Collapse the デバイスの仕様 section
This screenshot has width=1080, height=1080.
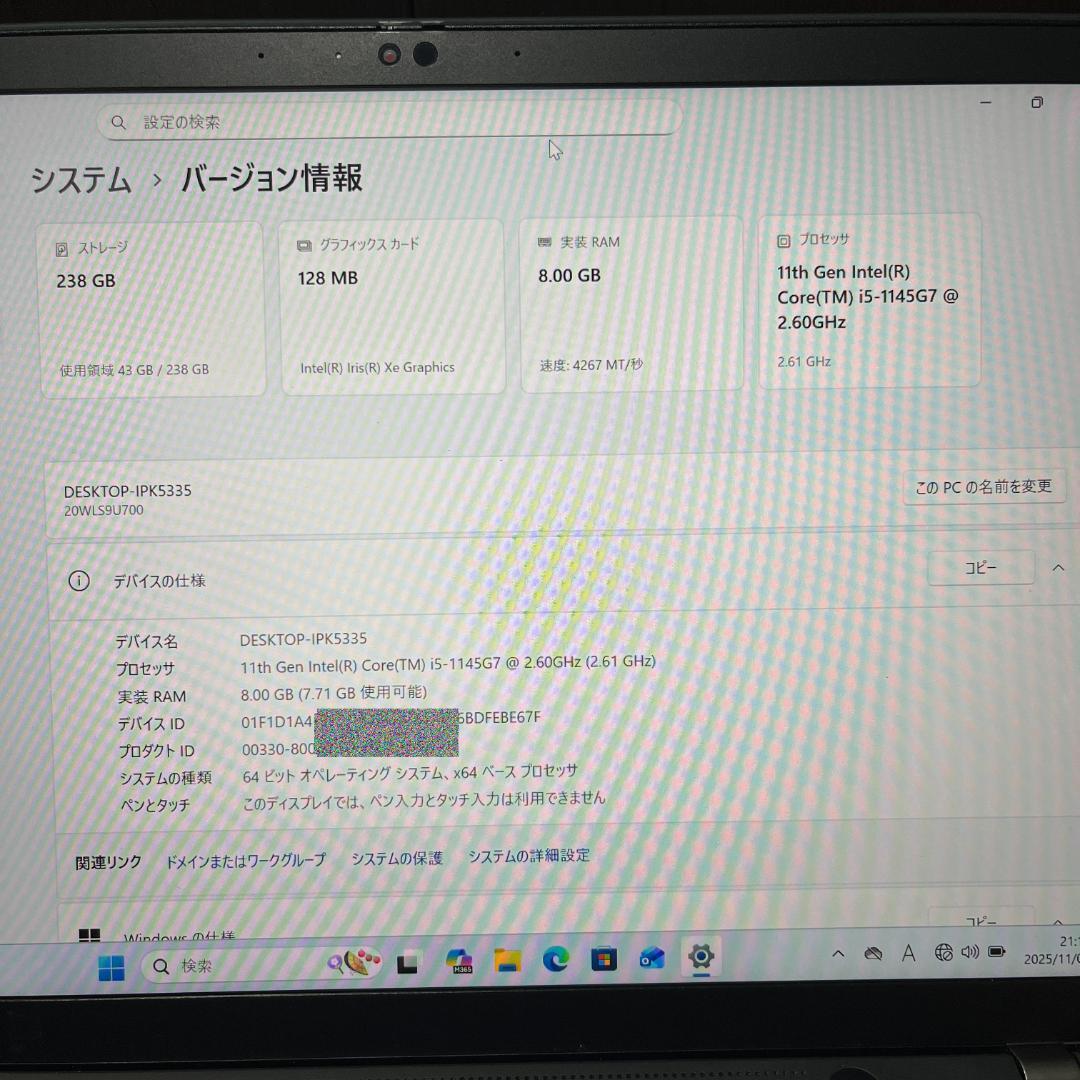coord(1057,567)
